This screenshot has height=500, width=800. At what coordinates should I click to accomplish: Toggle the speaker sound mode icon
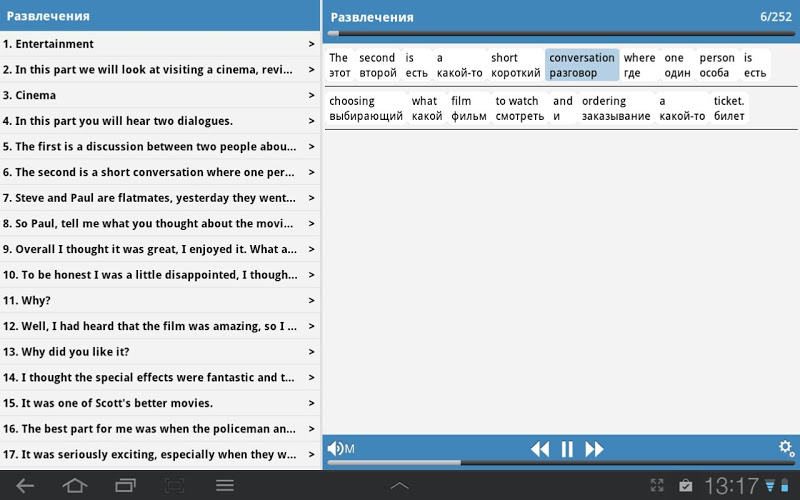click(x=341, y=449)
